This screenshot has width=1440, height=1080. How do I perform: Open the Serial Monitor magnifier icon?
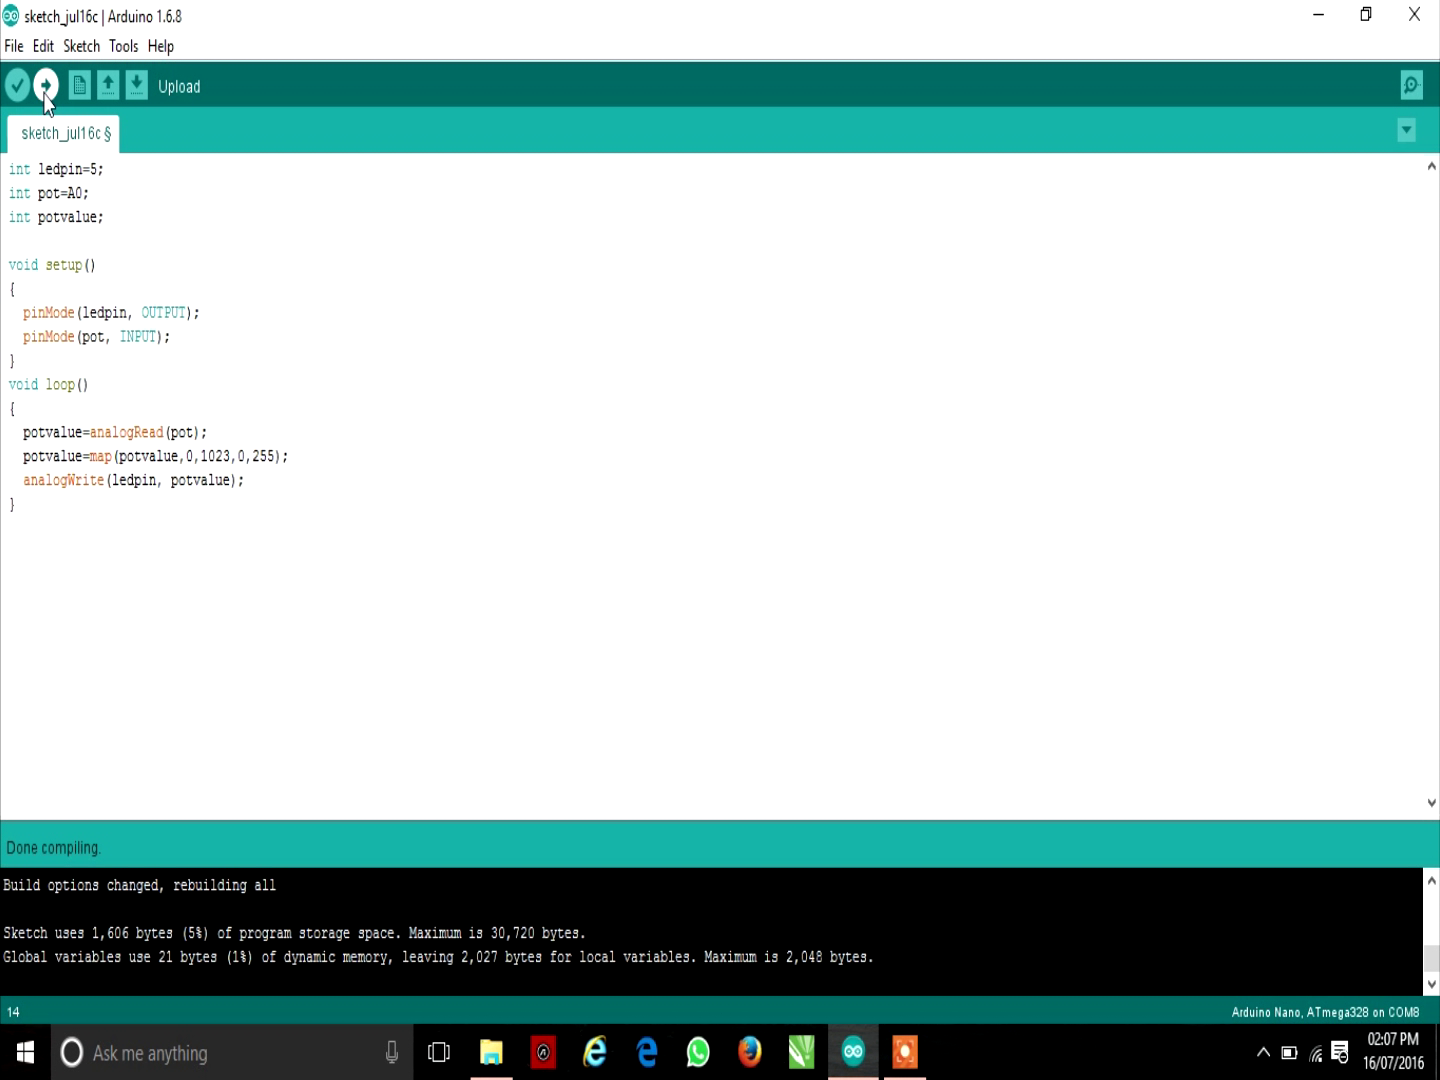click(x=1412, y=86)
